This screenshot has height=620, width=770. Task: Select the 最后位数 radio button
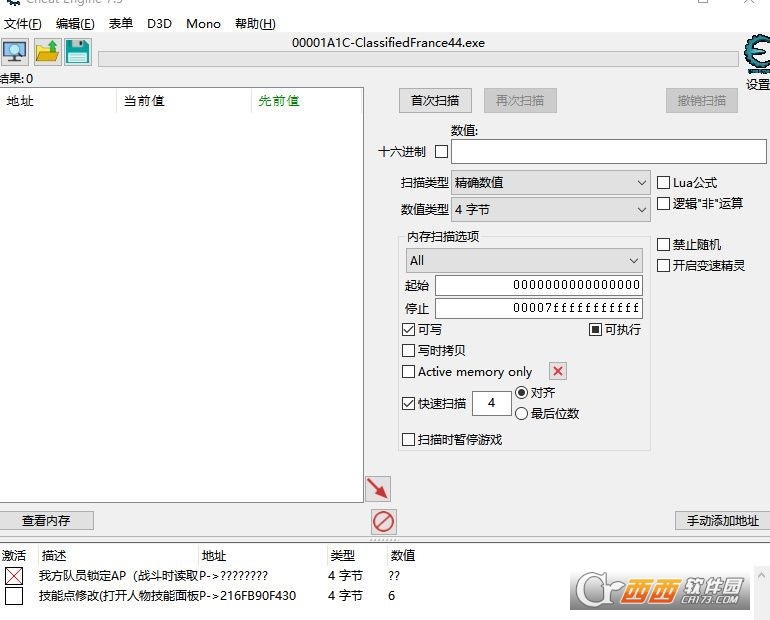pos(521,414)
